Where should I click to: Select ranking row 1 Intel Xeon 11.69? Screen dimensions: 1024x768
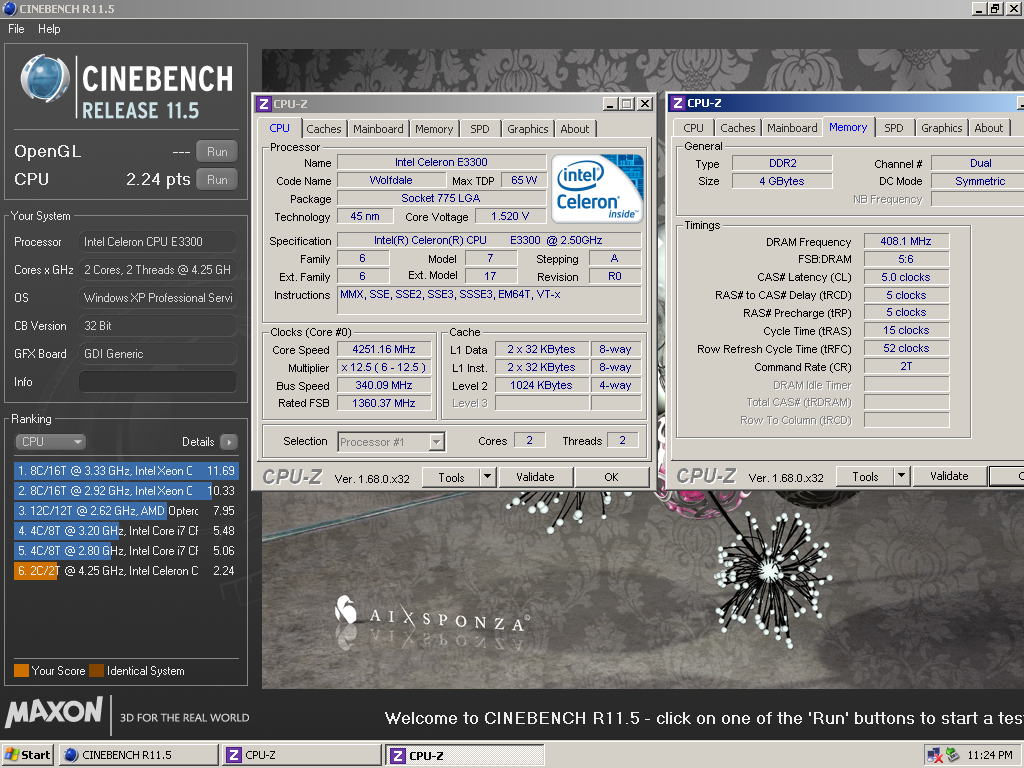[125, 471]
